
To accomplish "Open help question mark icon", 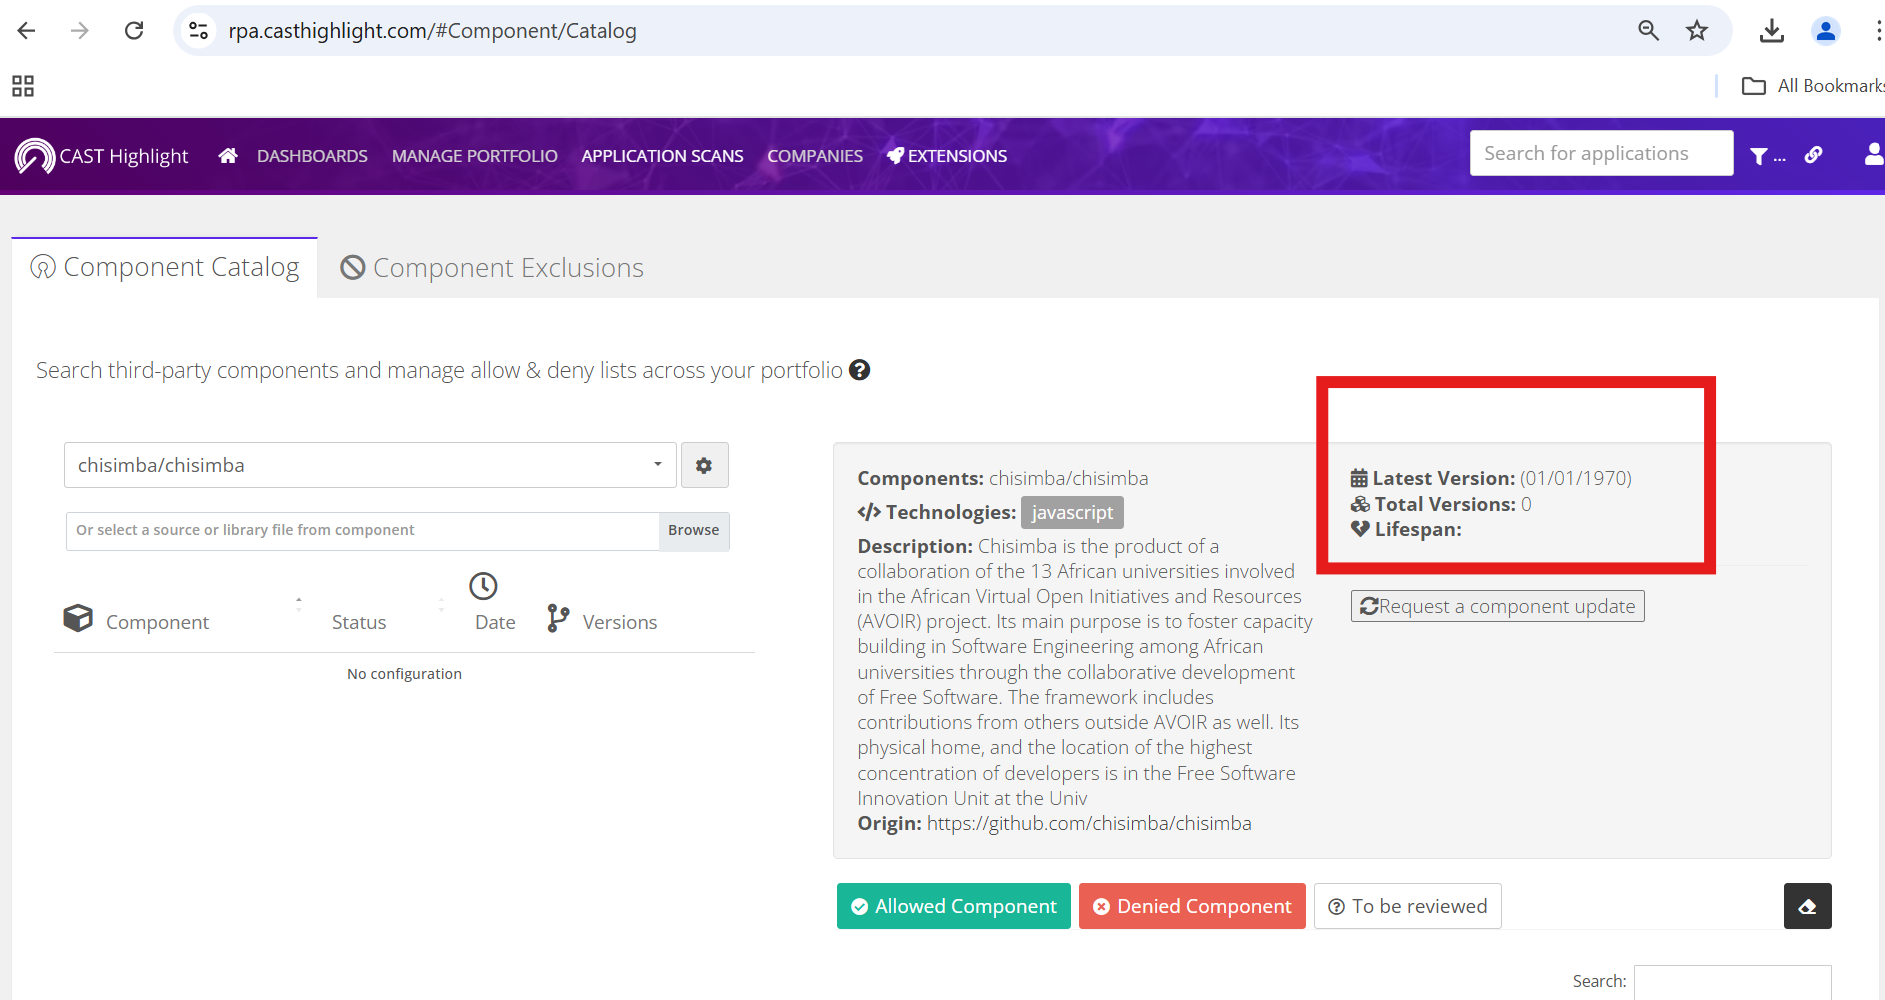I will click(x=859, y=370).
